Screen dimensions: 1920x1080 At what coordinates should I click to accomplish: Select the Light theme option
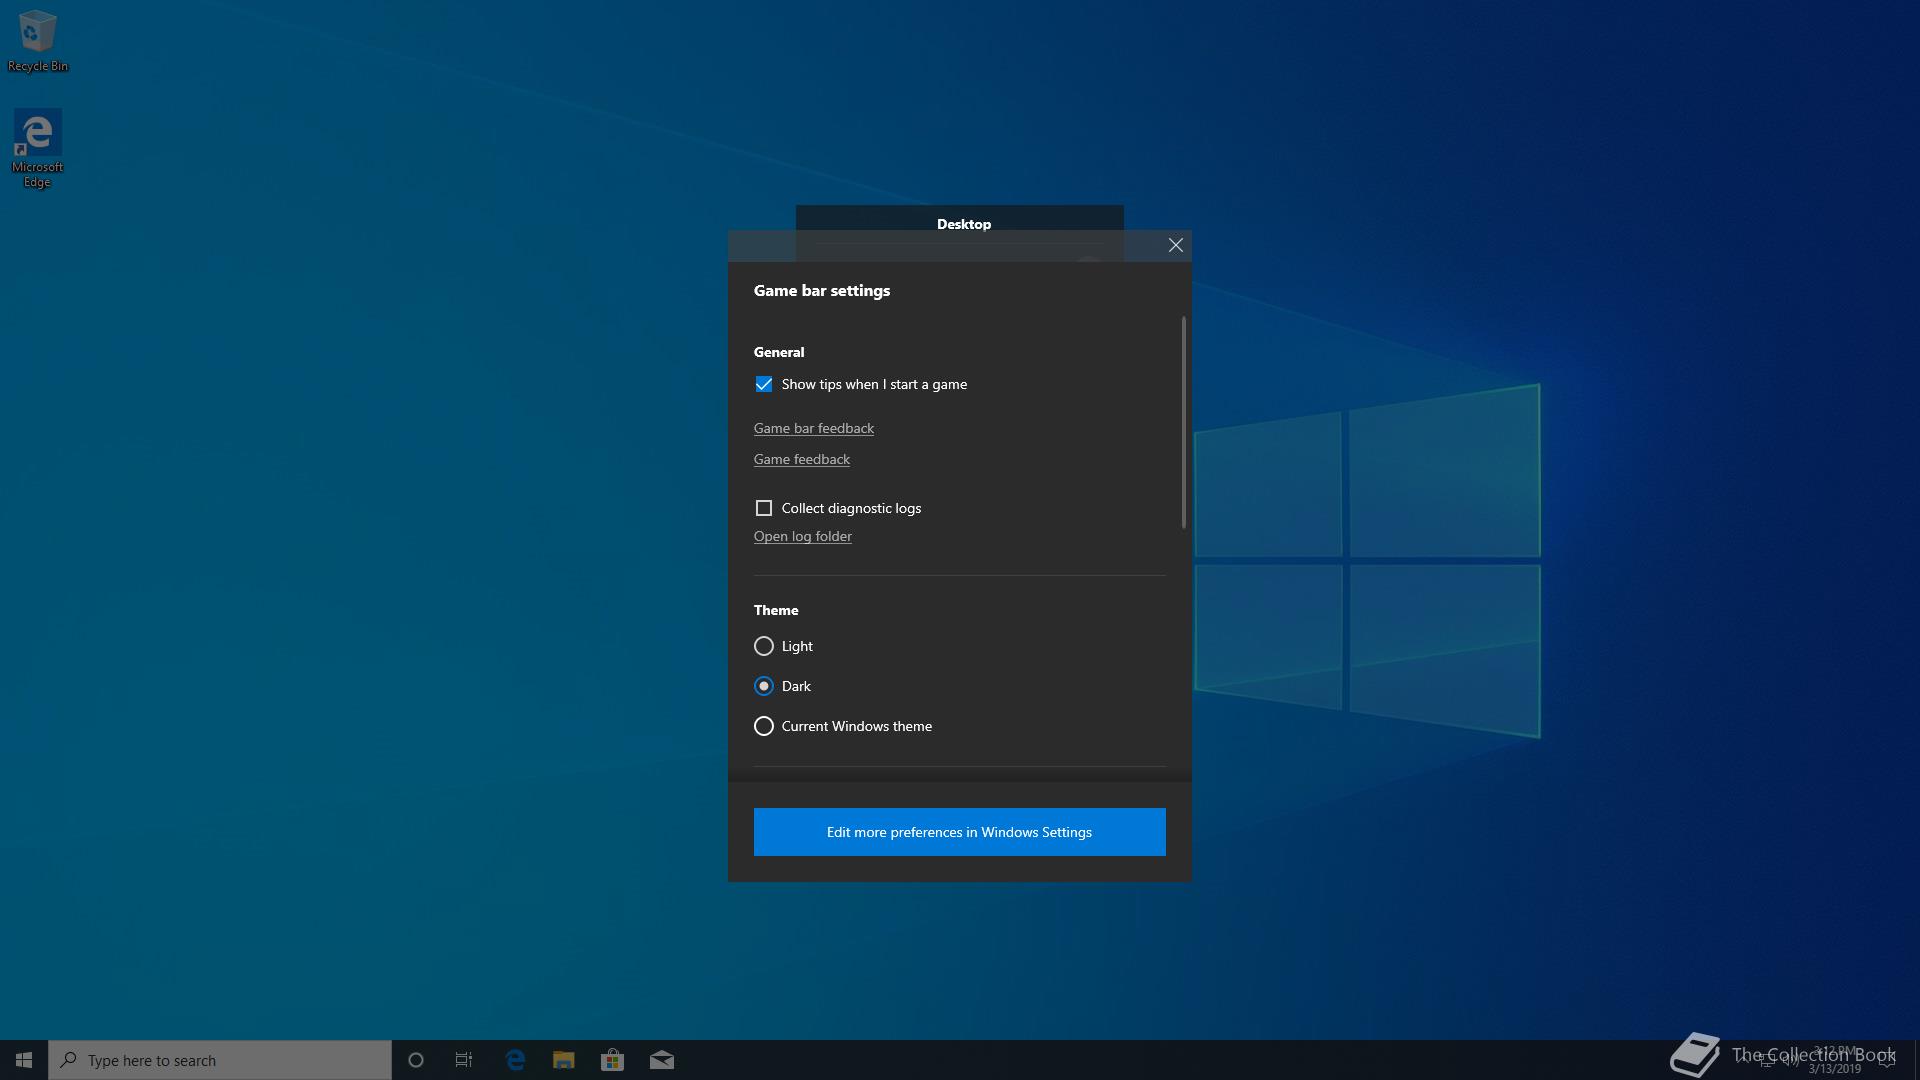pyautogui.click(x=764, y=647)
